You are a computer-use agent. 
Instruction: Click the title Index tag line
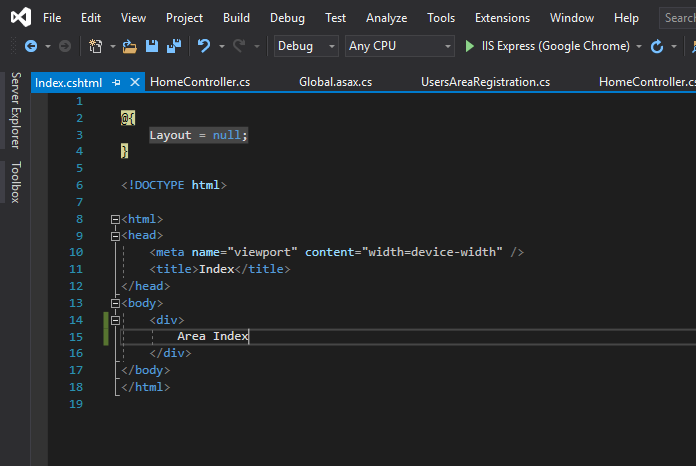220,269
